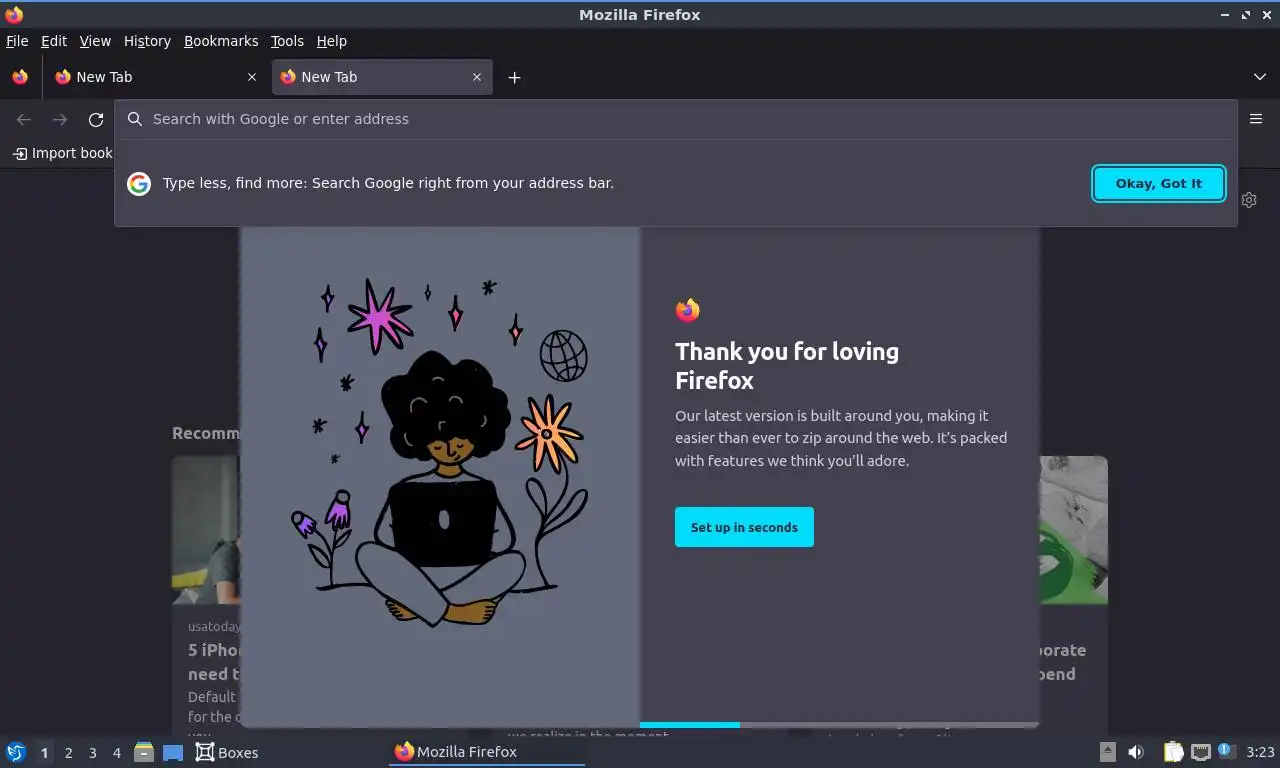Viewport: 1280px width, 768px height.
Task: Click the pinned Firefox tab icon
Action: (x=20, y=77)
